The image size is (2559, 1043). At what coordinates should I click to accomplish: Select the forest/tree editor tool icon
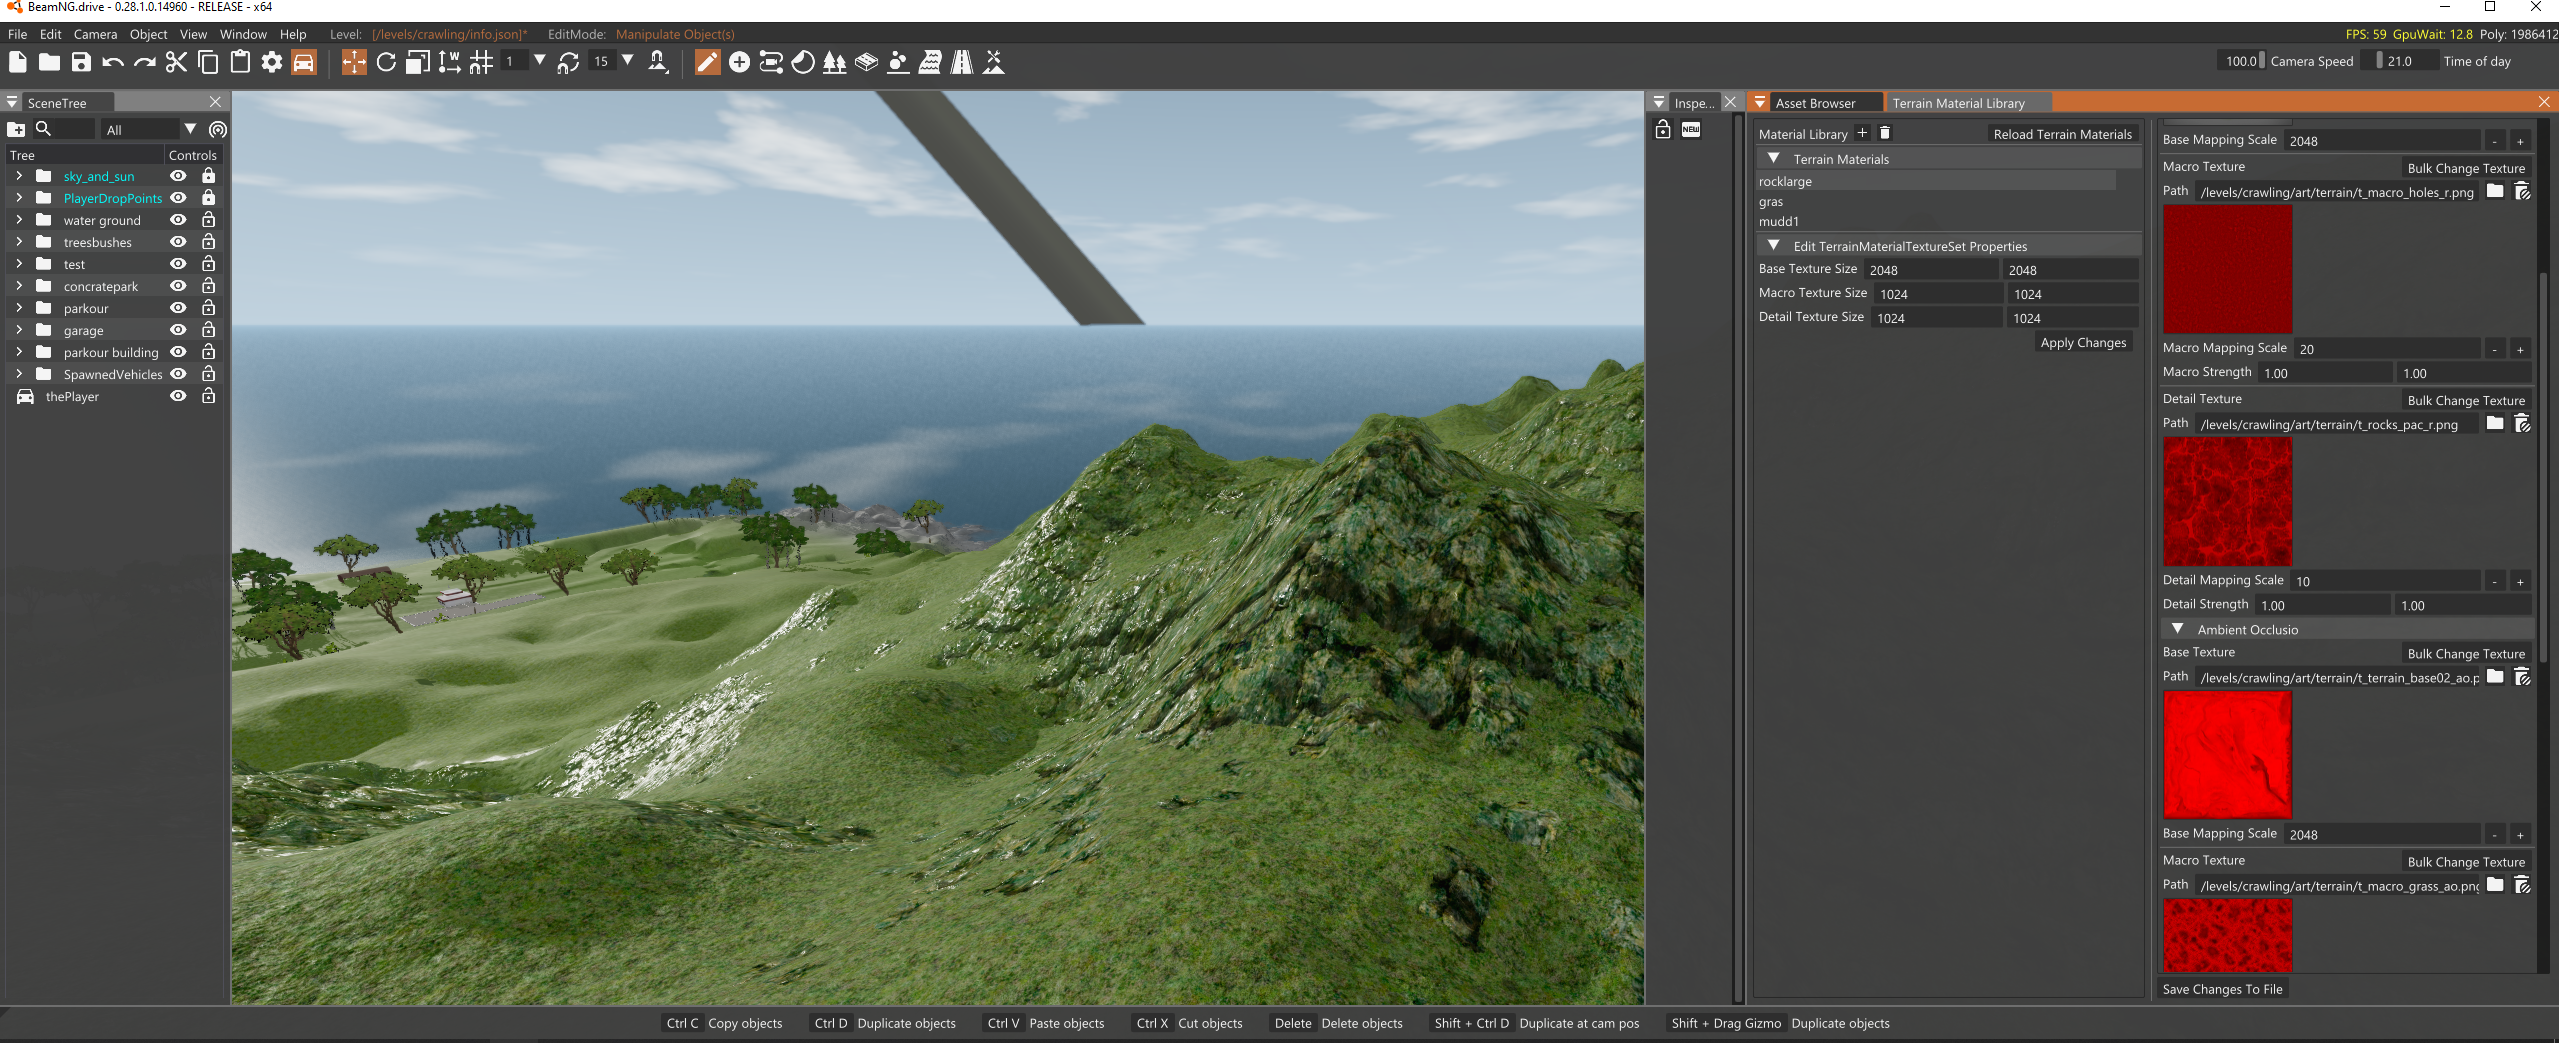click(834, 63)
